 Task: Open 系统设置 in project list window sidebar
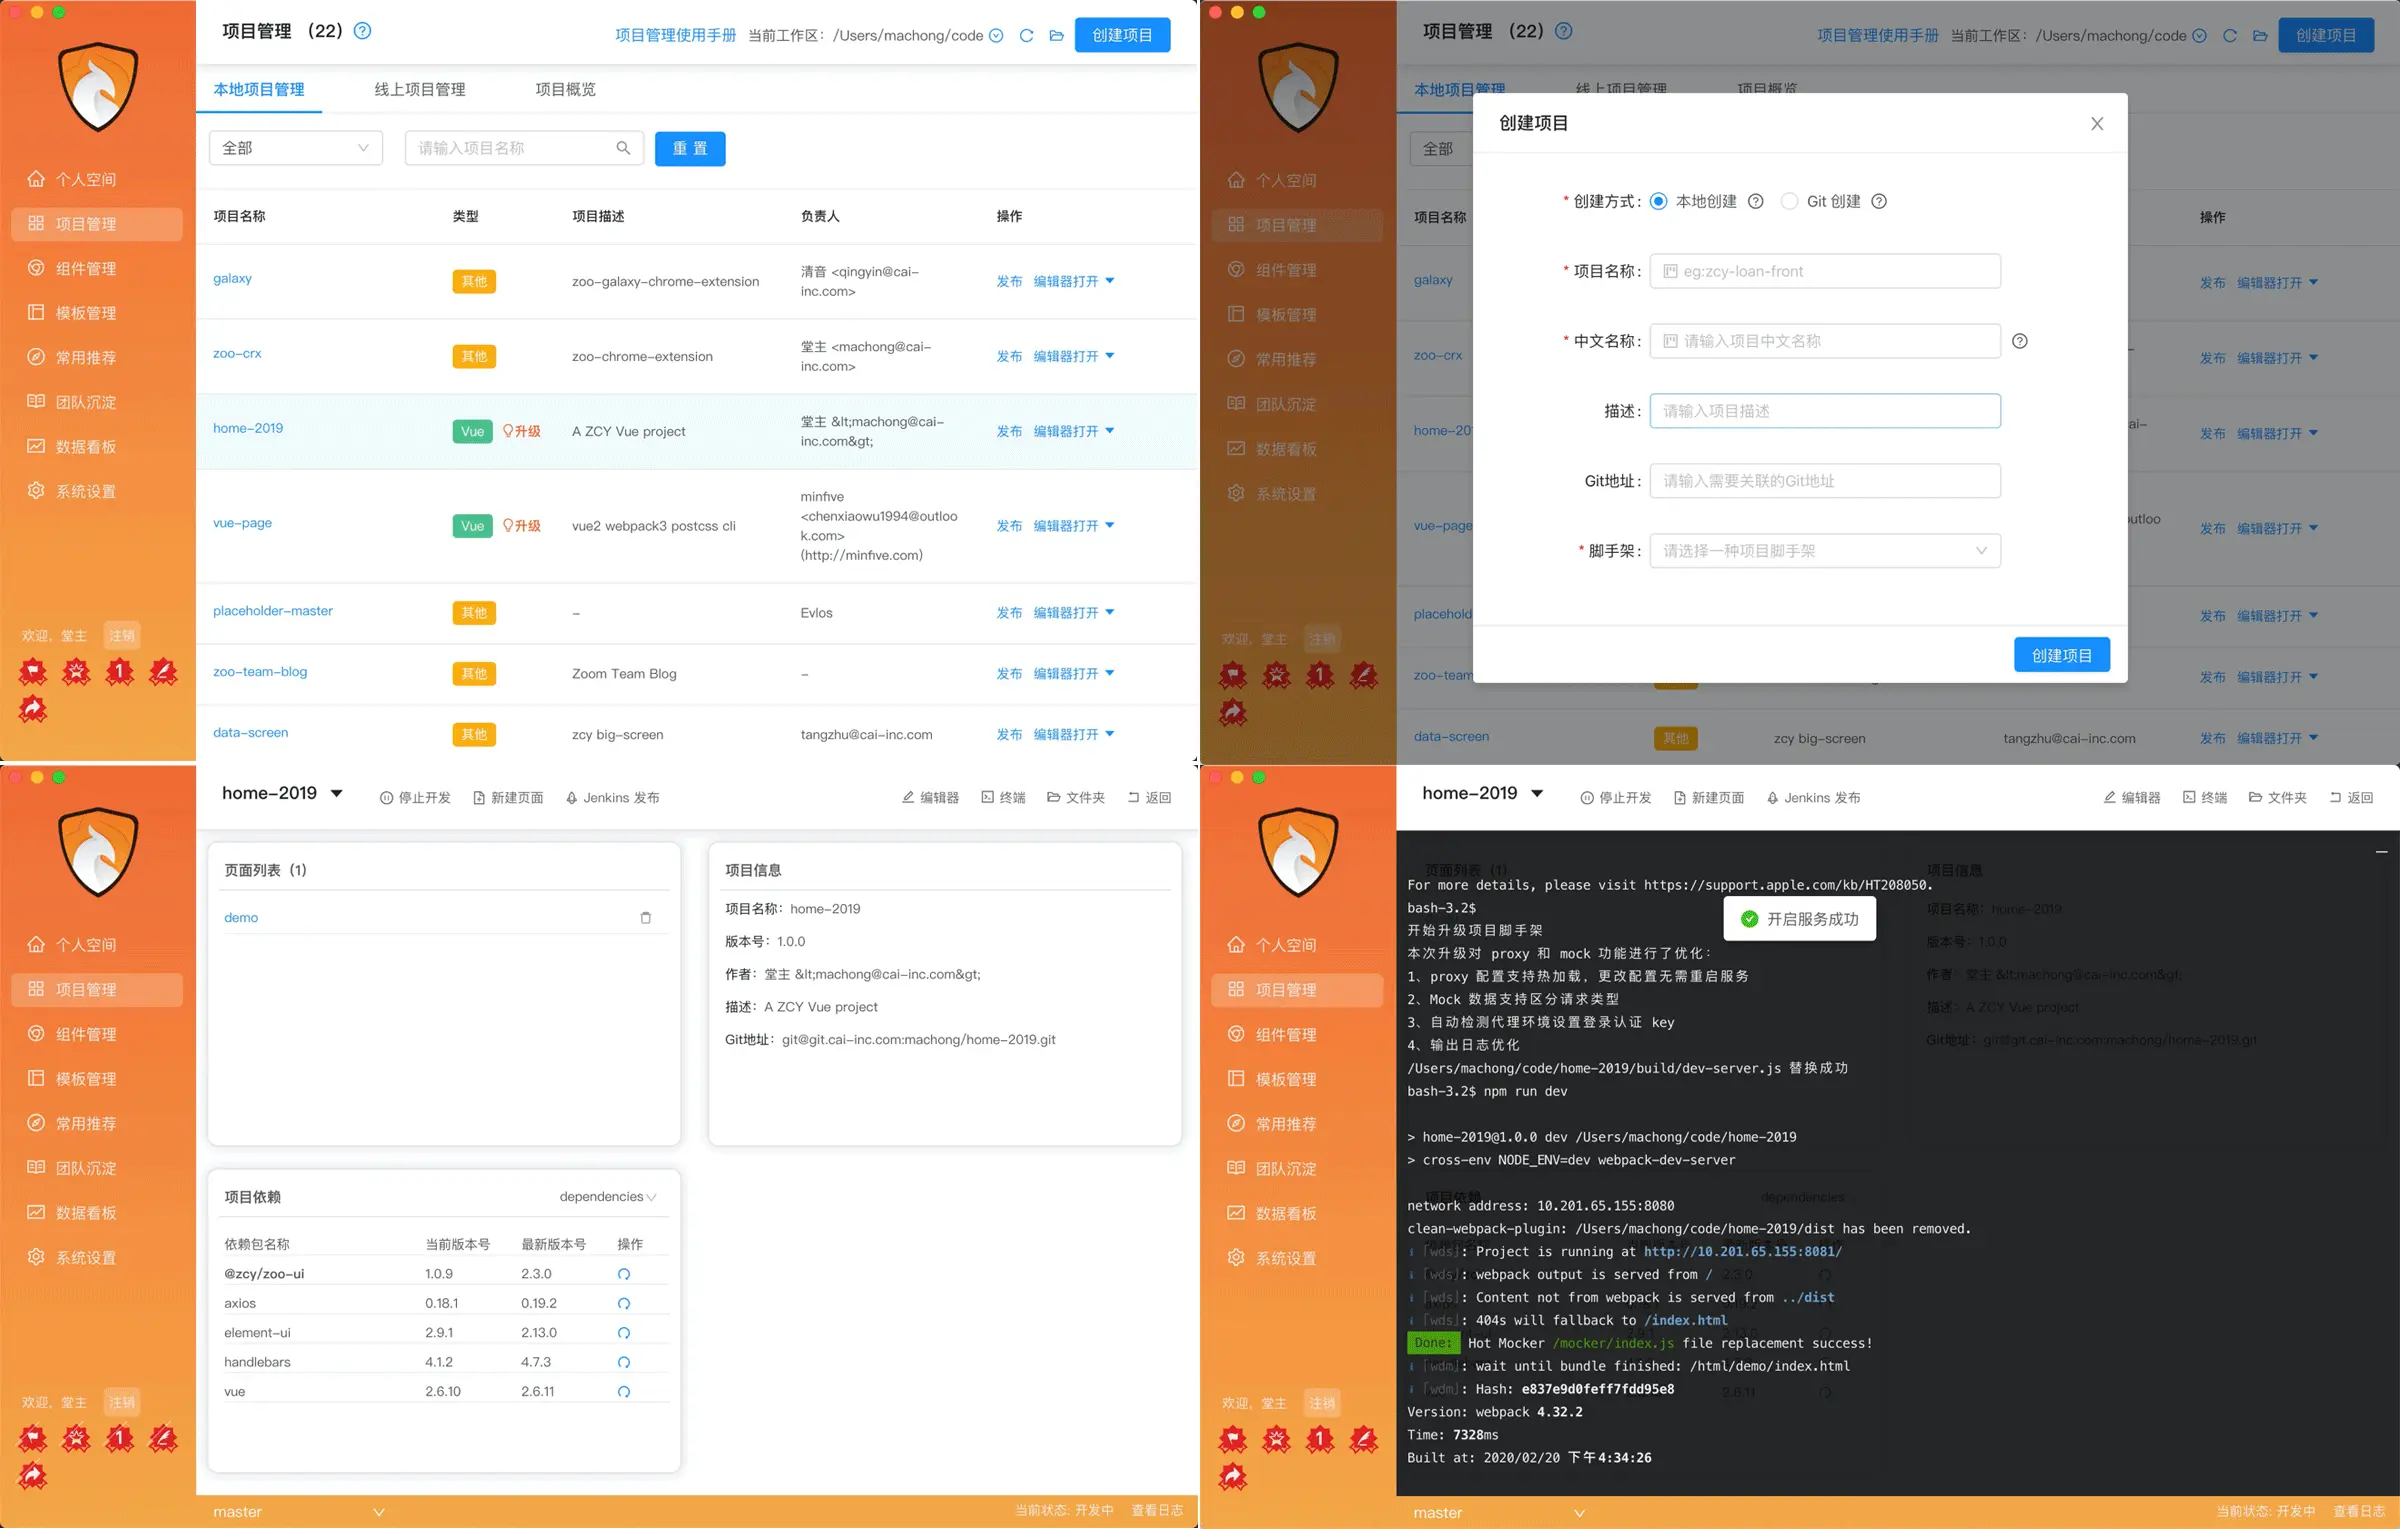coord(72,491)
